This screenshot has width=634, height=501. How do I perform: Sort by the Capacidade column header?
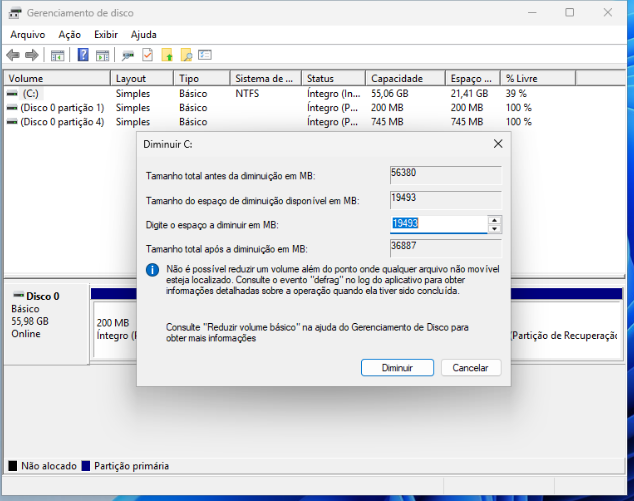406,78
